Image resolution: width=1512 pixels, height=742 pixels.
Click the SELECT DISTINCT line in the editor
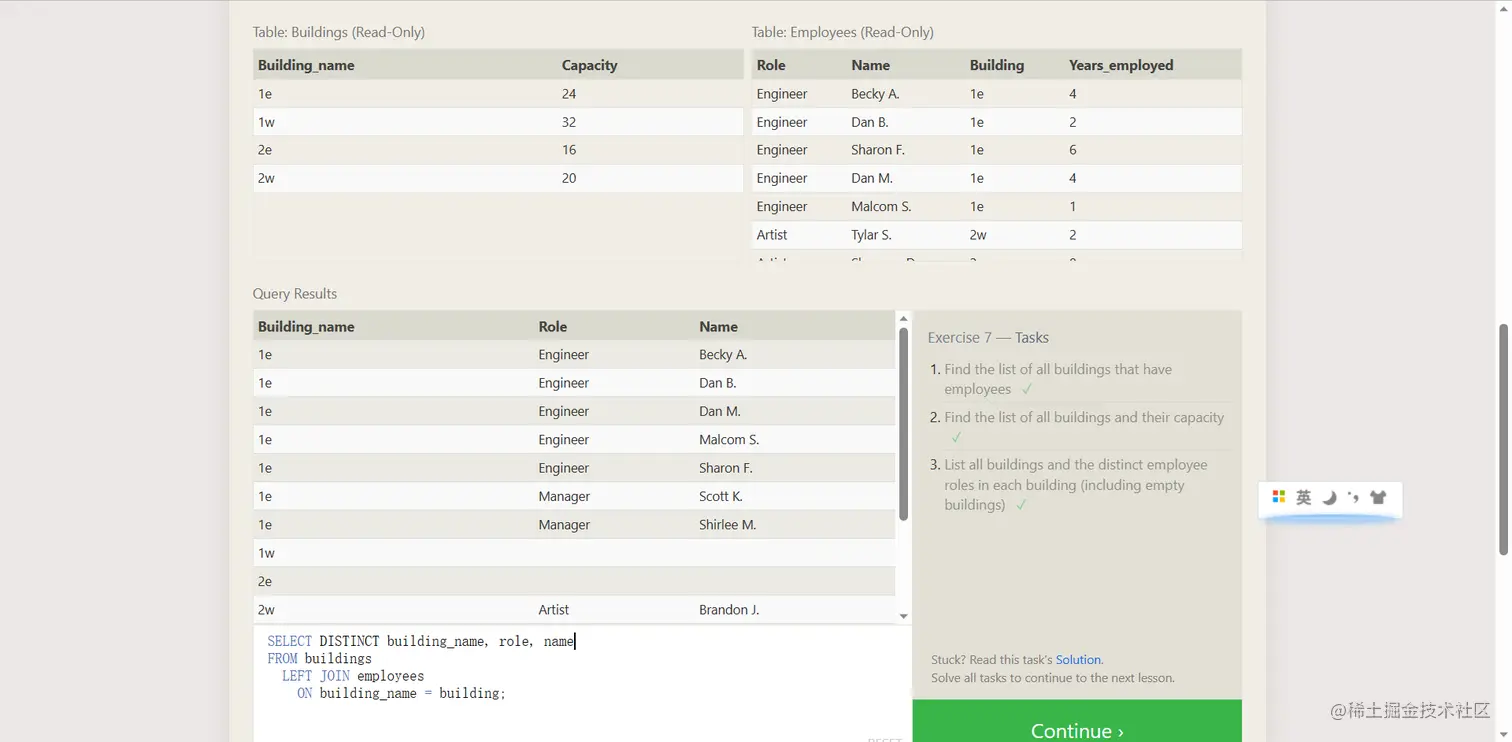[421, 641]
